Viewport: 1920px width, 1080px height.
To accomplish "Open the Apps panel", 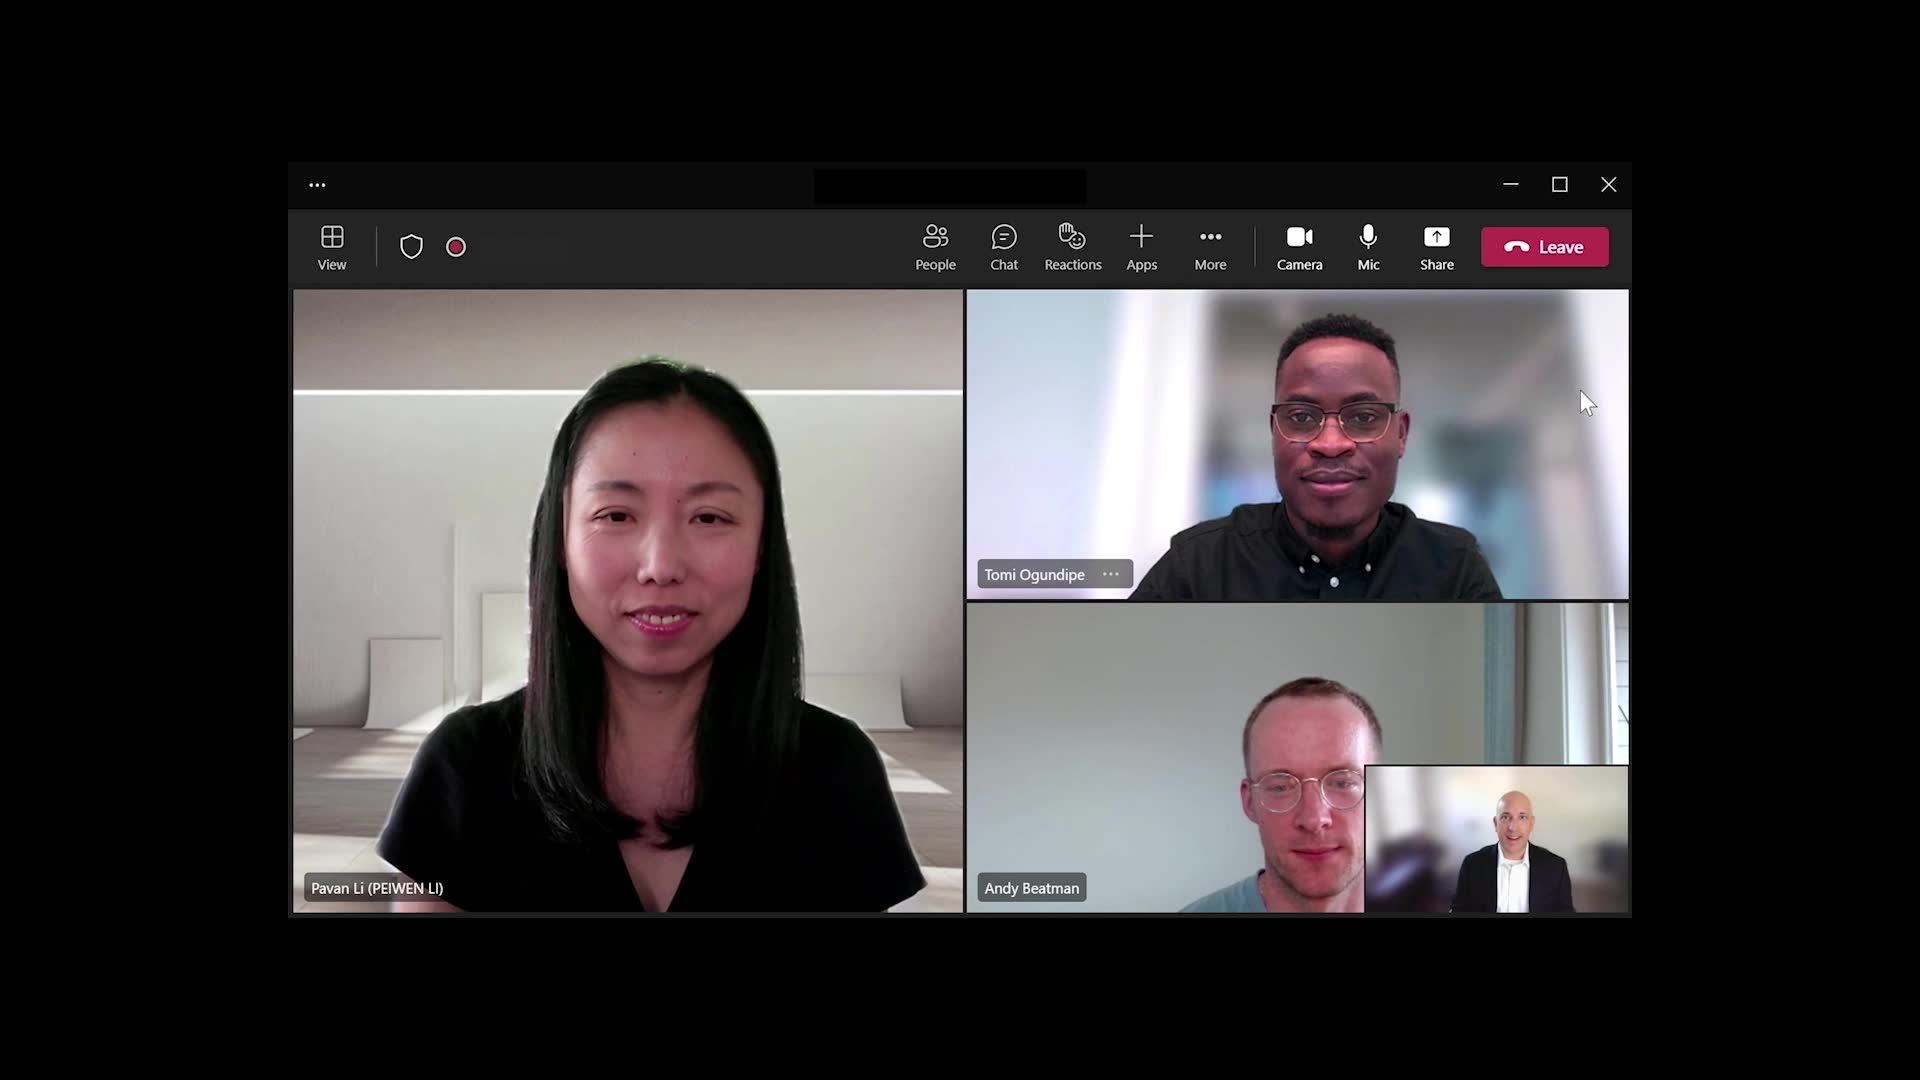I will pyautogui.click(x=1141, y=247).
